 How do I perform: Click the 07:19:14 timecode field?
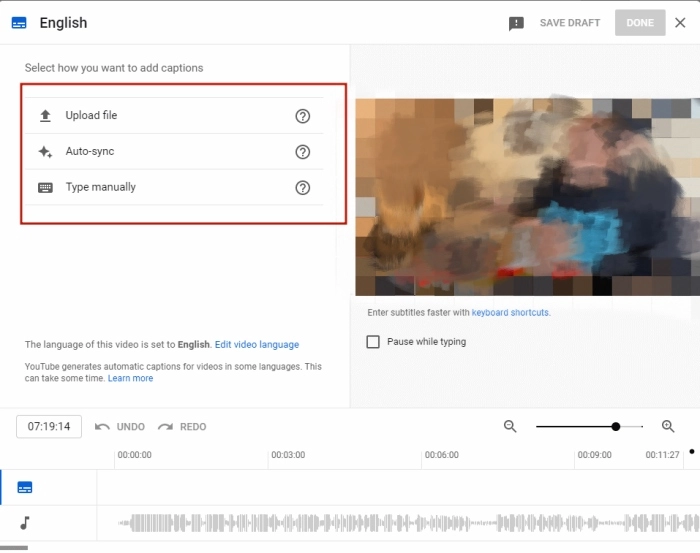point(49,426)
